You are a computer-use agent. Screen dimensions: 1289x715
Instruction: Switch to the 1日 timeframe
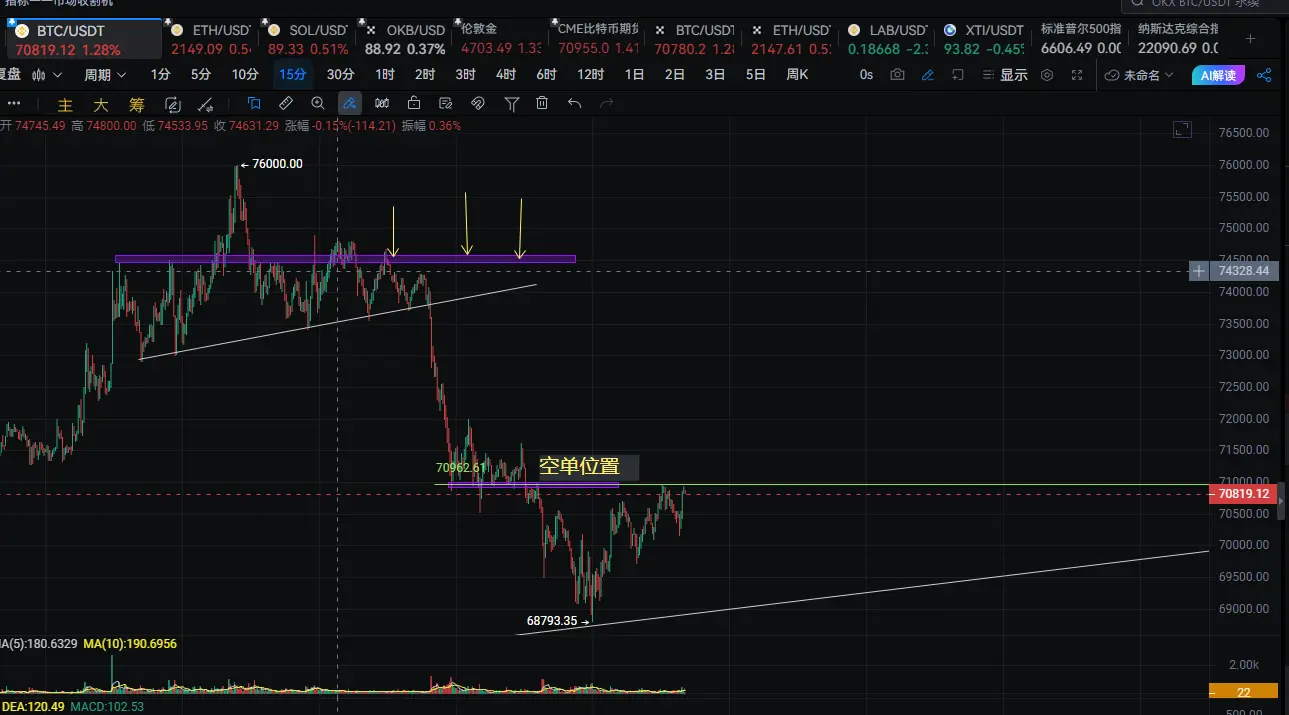pos(634,75)
